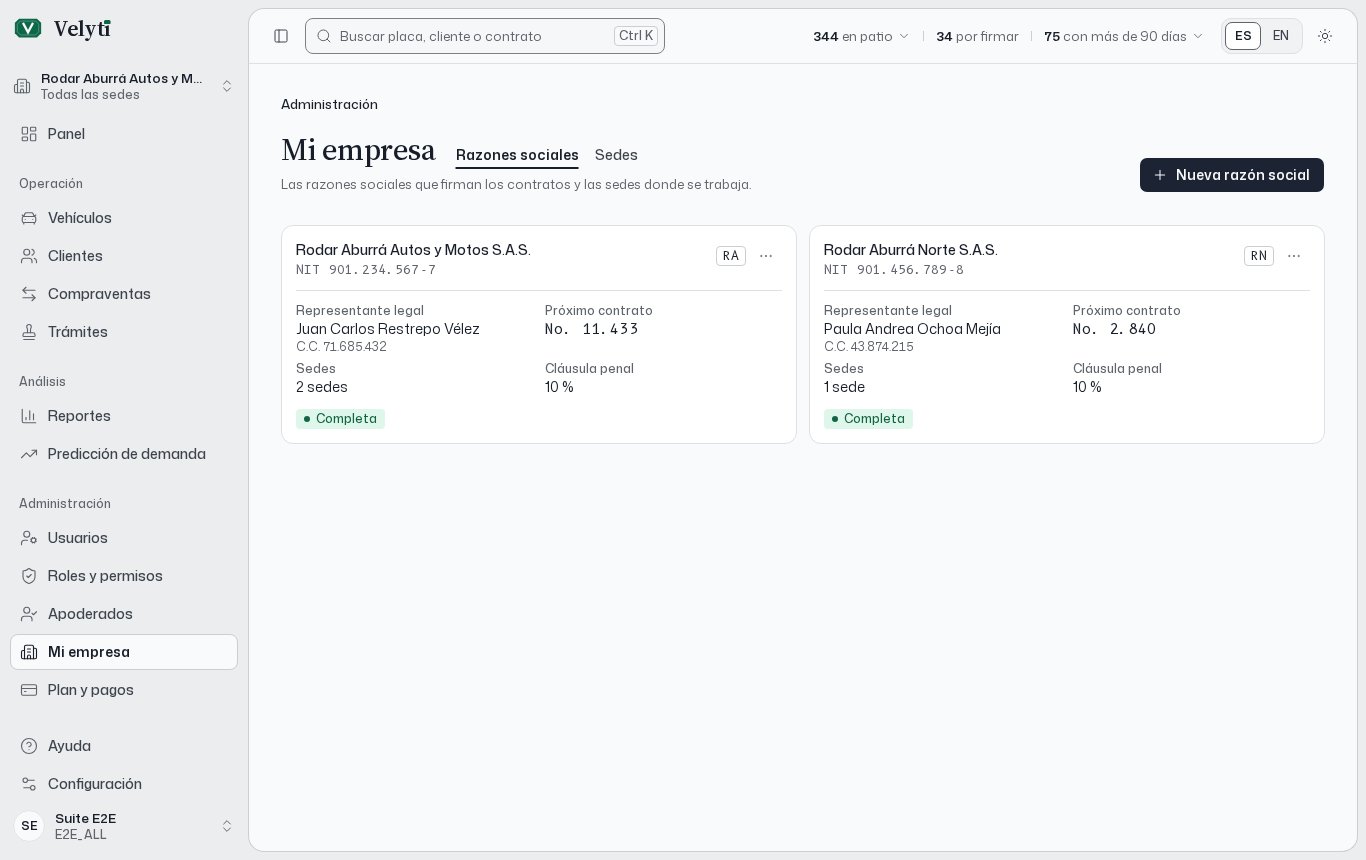Open Mi empresa in the sidebar
The image size is (1366, 860).
pos(124,652)
